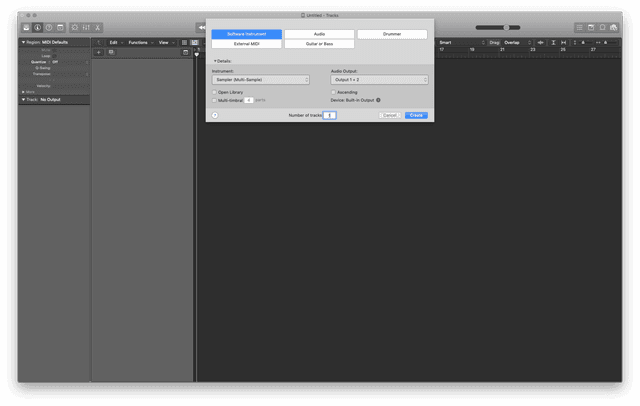Viewport: 640px width, 406px height.
Task: Open the View menu
Action: (166, 42)
